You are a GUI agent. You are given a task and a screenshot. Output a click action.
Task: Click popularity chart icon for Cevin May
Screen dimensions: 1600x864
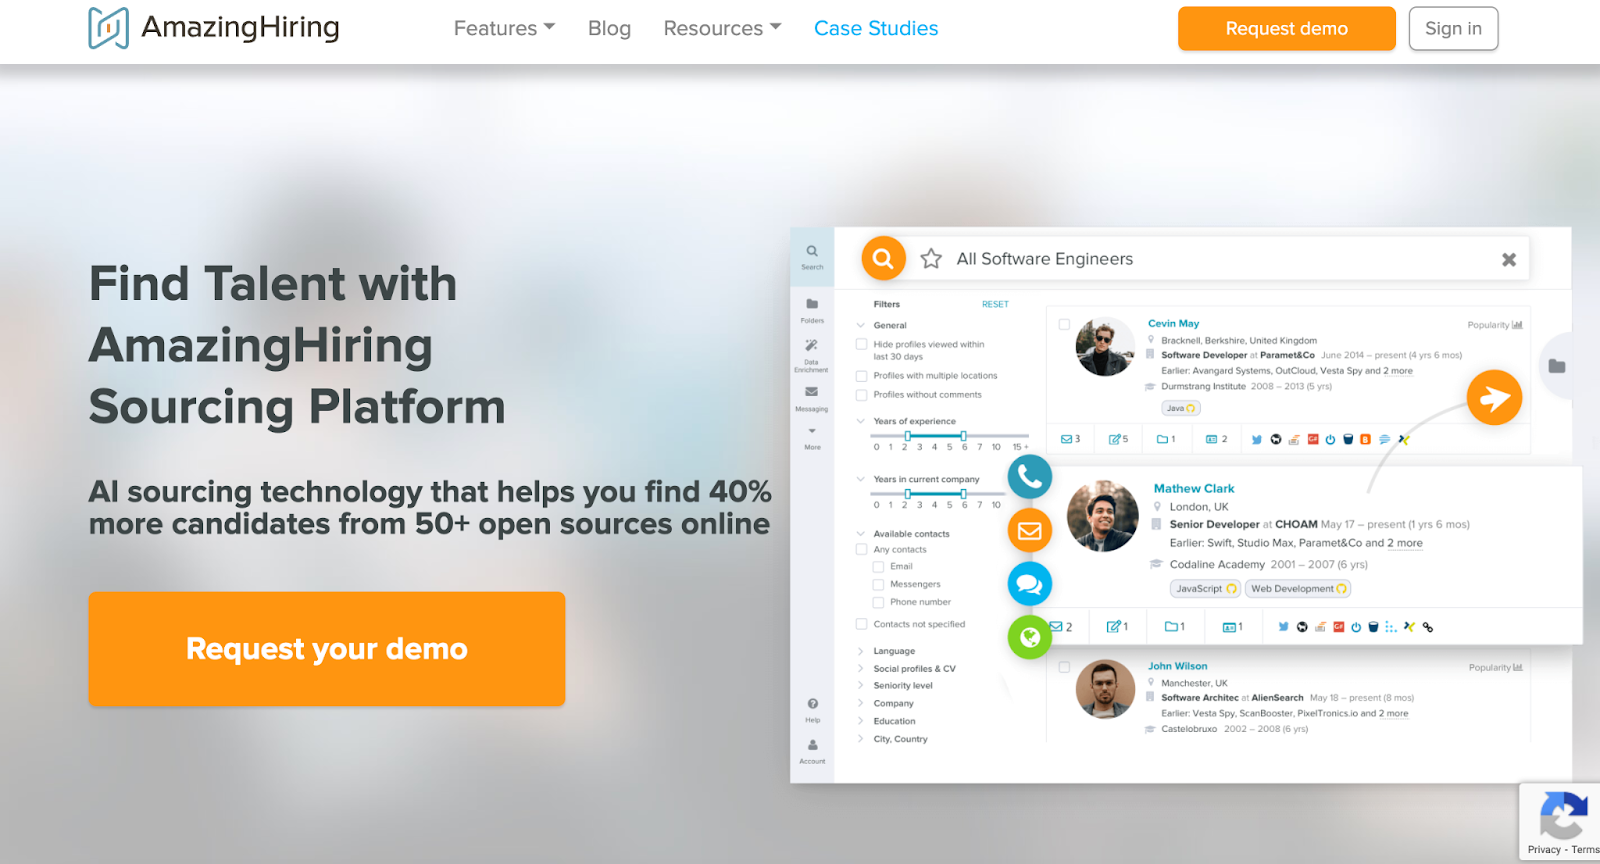click(1517, 325)
